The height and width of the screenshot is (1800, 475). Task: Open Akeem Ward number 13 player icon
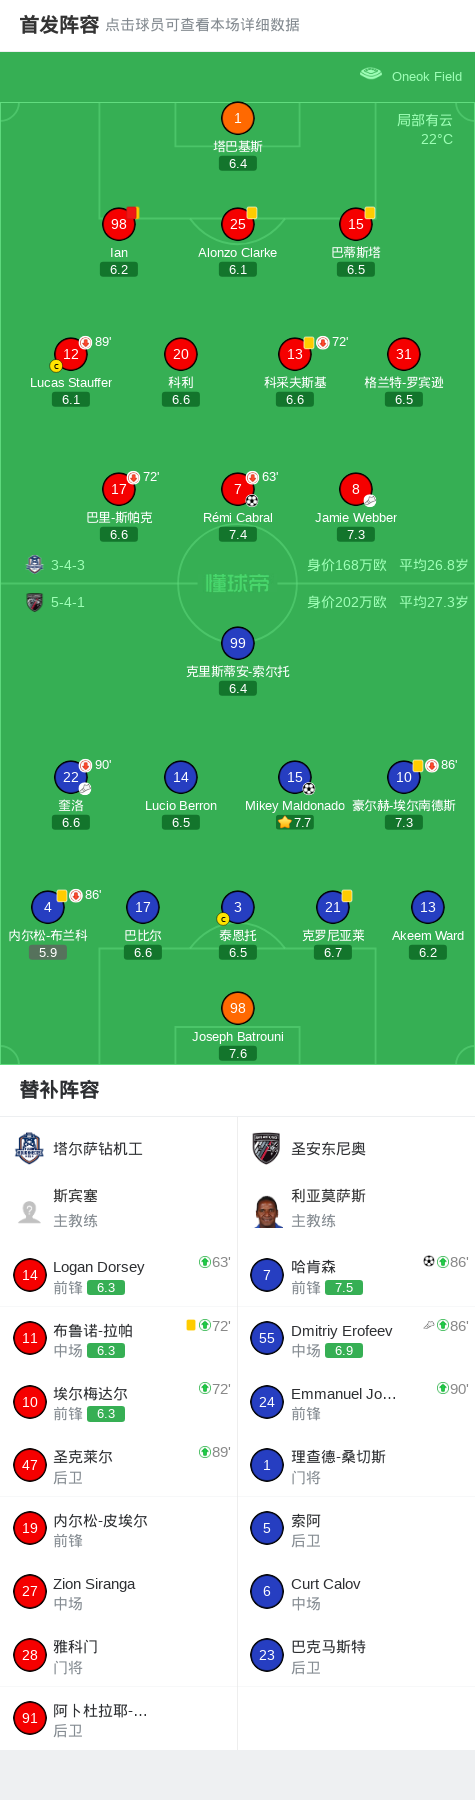pos(428,907)
